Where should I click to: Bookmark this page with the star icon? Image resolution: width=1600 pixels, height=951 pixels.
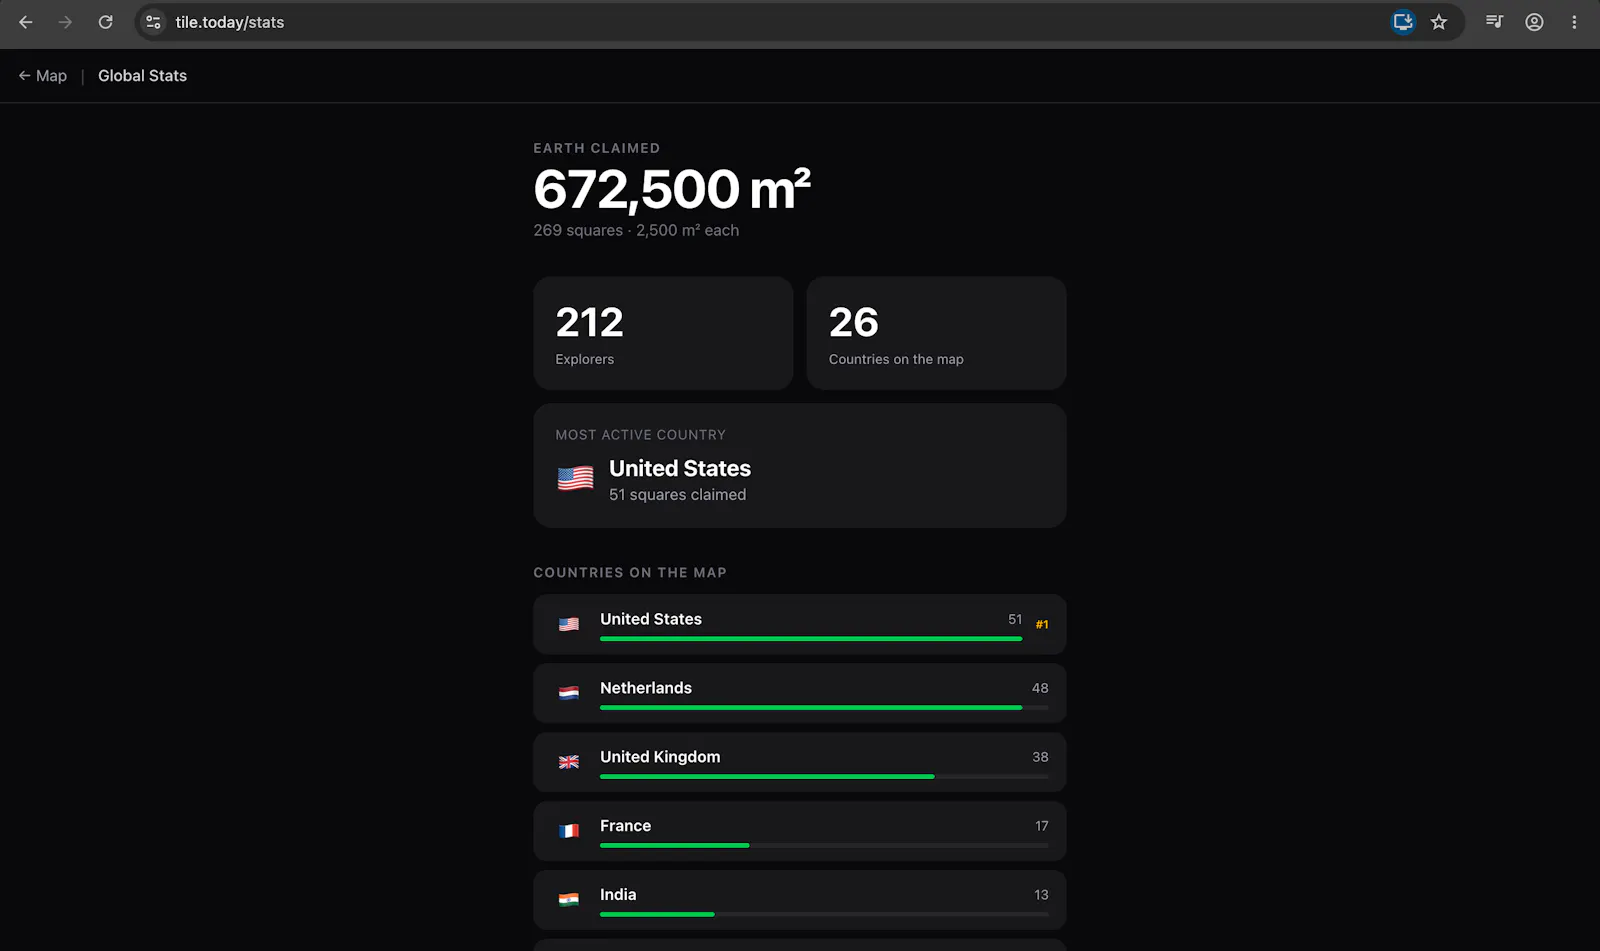[1439, 22]
